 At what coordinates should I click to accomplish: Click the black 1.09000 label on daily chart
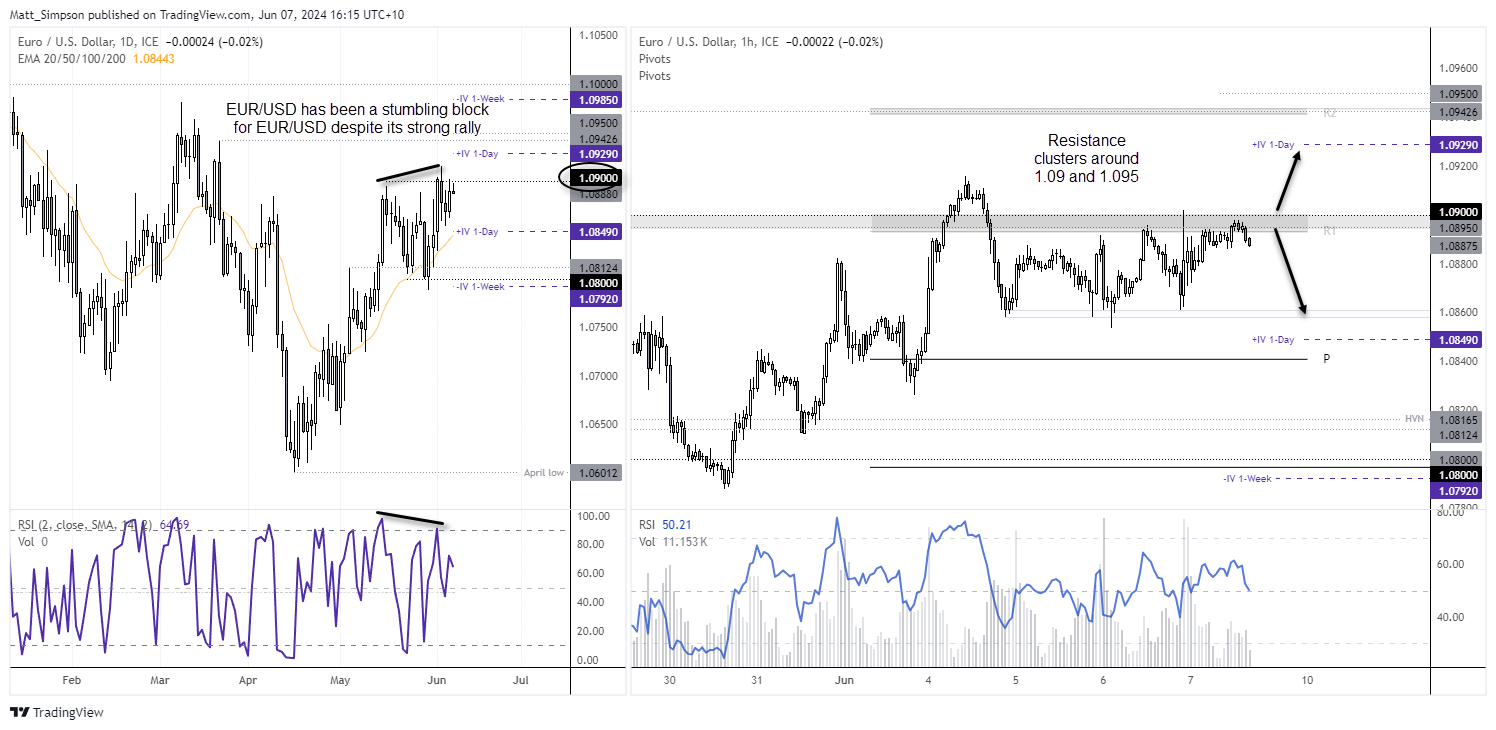point(595,178)
